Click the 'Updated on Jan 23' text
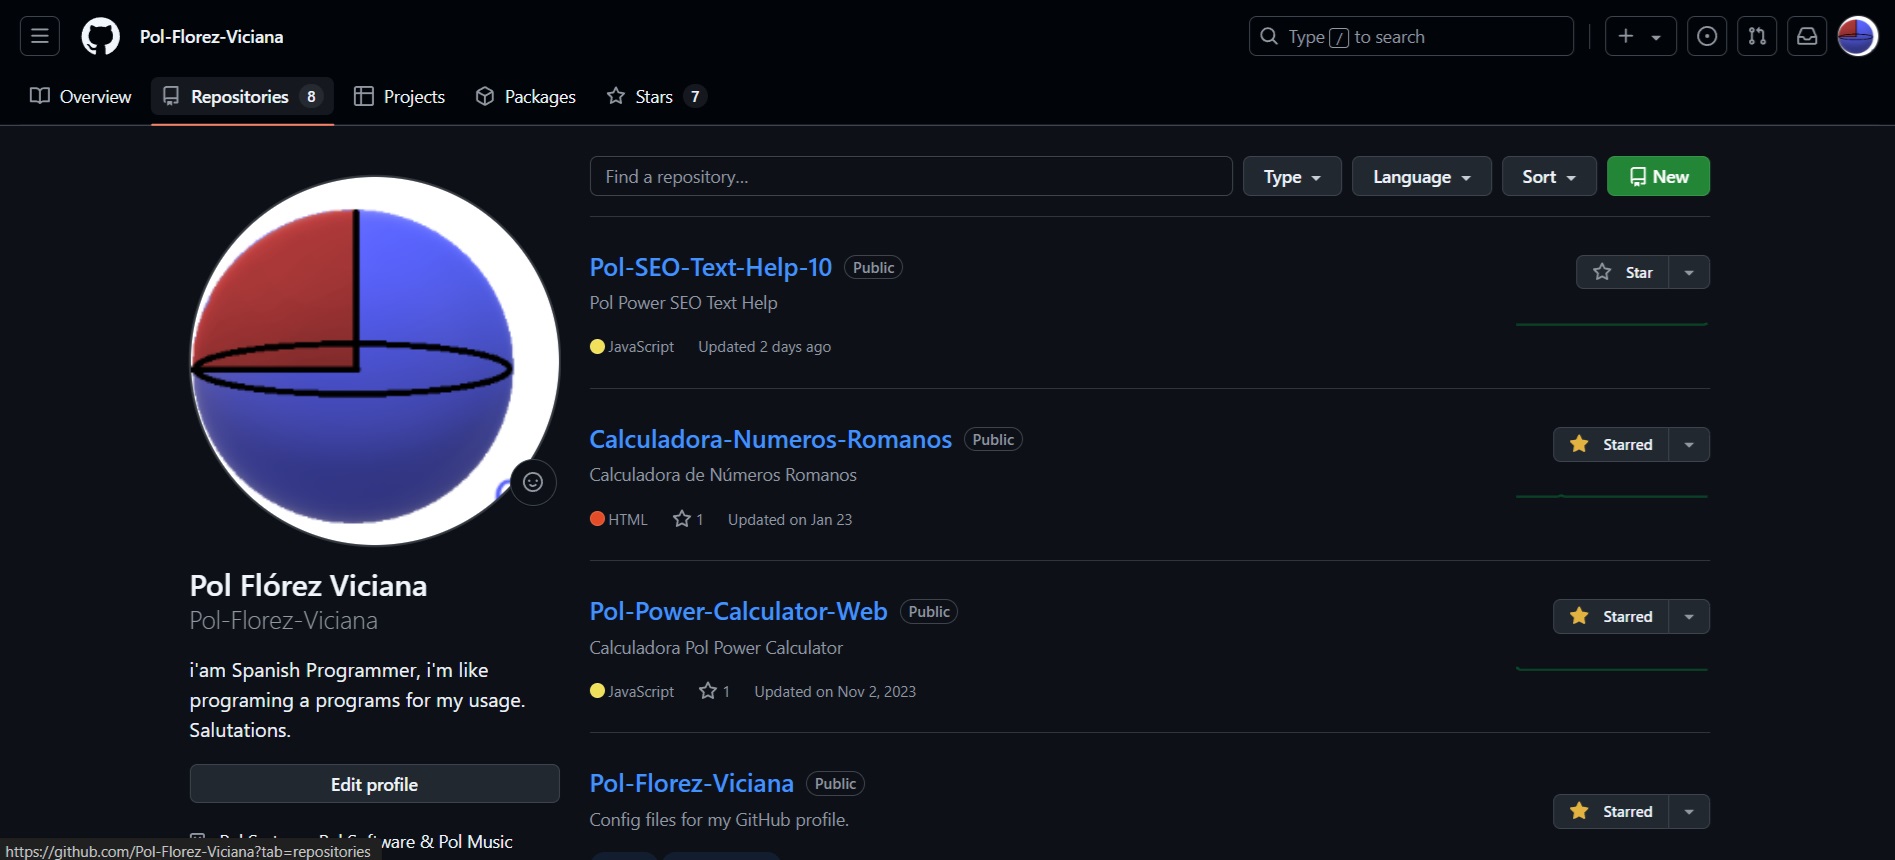1895x860 pixels. (790, 519)
